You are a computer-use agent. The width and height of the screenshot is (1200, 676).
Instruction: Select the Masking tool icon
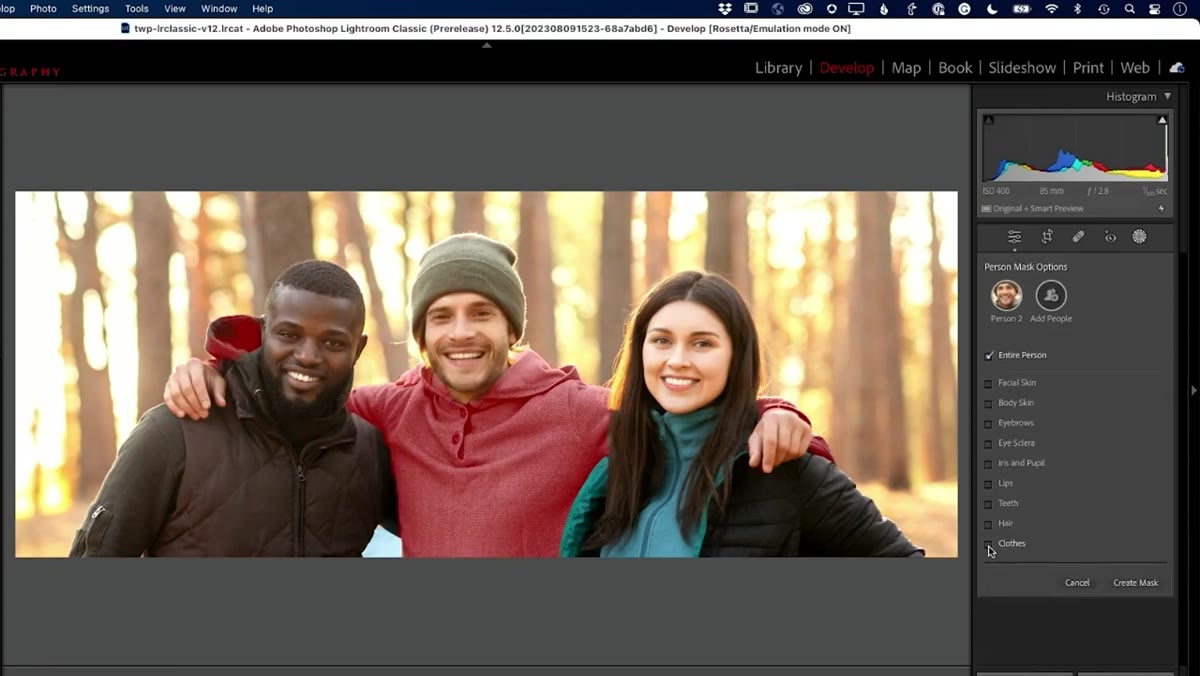pyautogui.click(x=1139, y=237)
